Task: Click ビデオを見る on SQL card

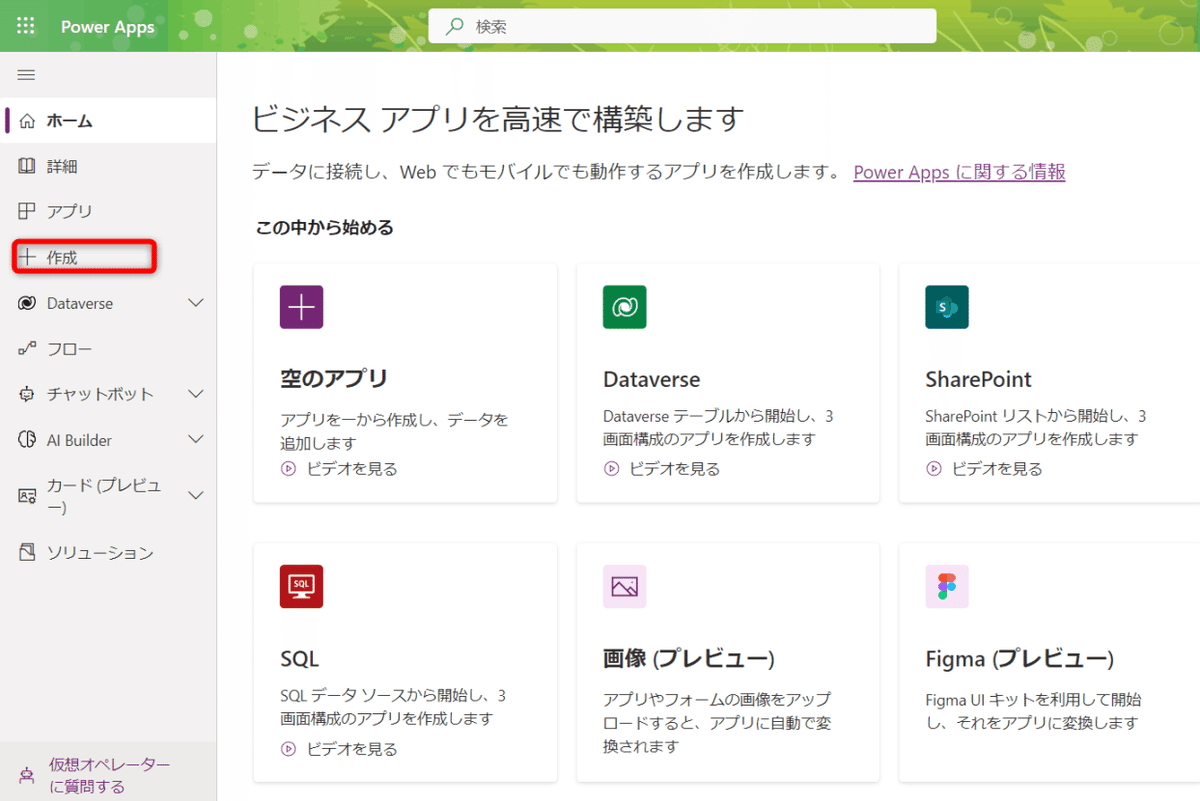Action: coord(352,748)
